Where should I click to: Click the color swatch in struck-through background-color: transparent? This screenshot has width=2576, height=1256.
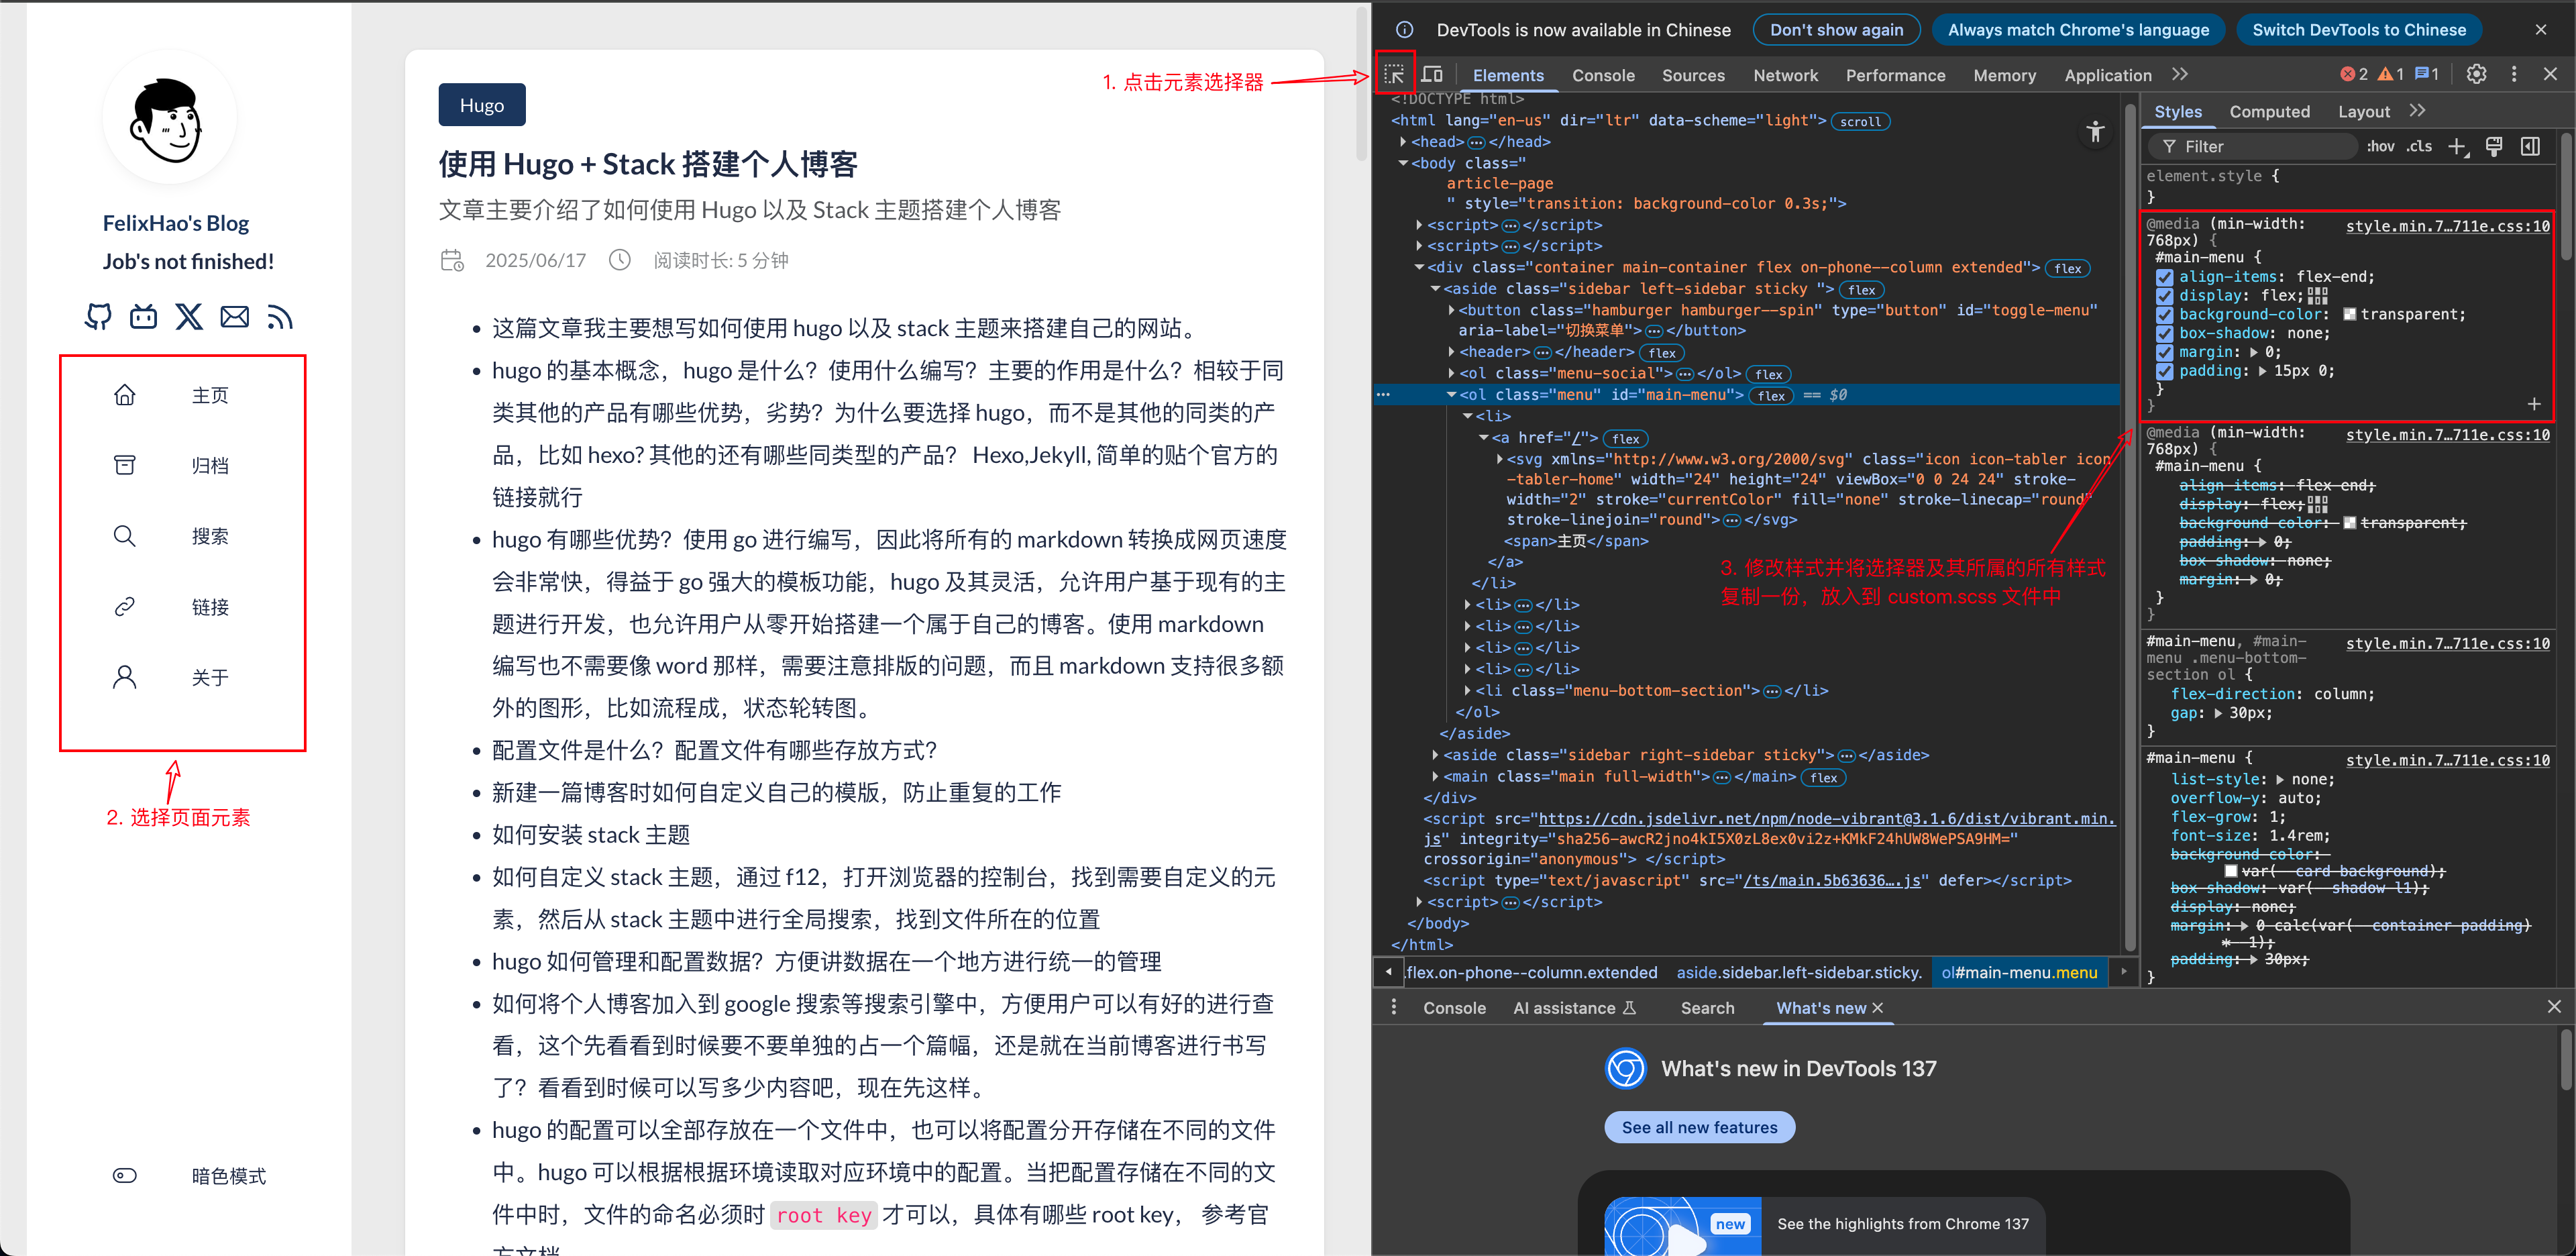[2349, 524]
